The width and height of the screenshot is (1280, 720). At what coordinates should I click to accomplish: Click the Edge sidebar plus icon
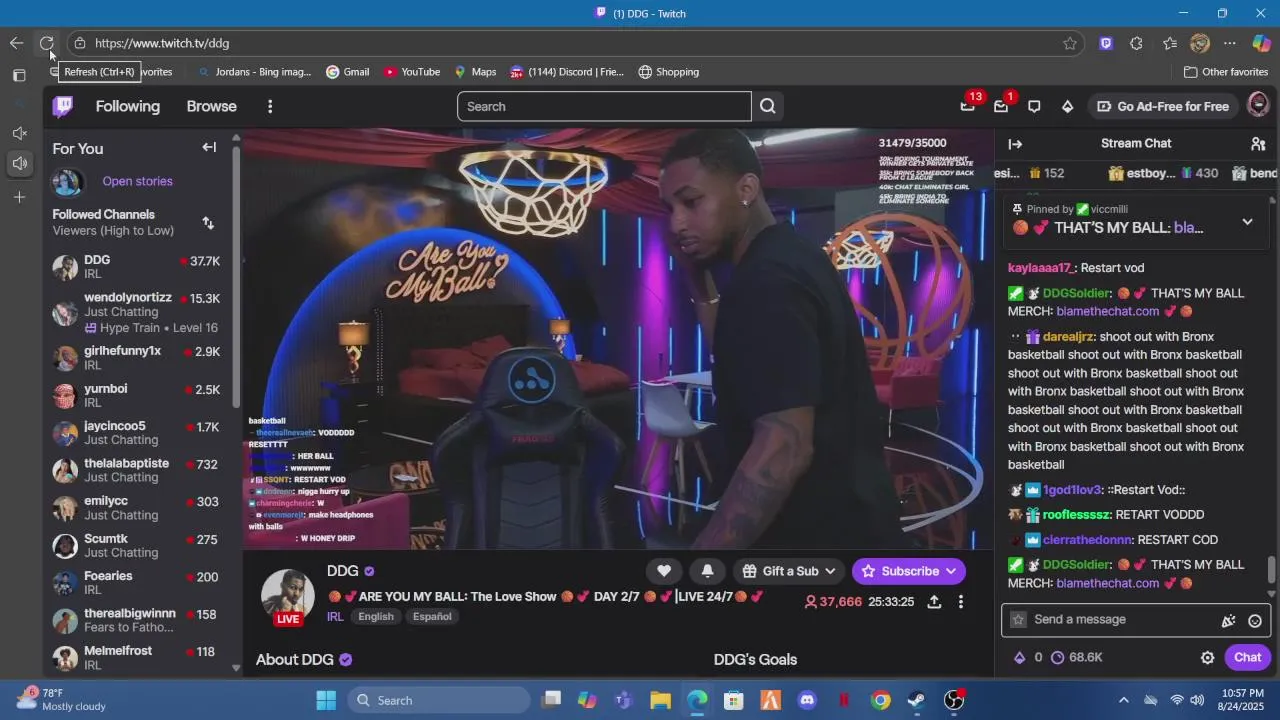pyautogui.click(x=19, y=197)
